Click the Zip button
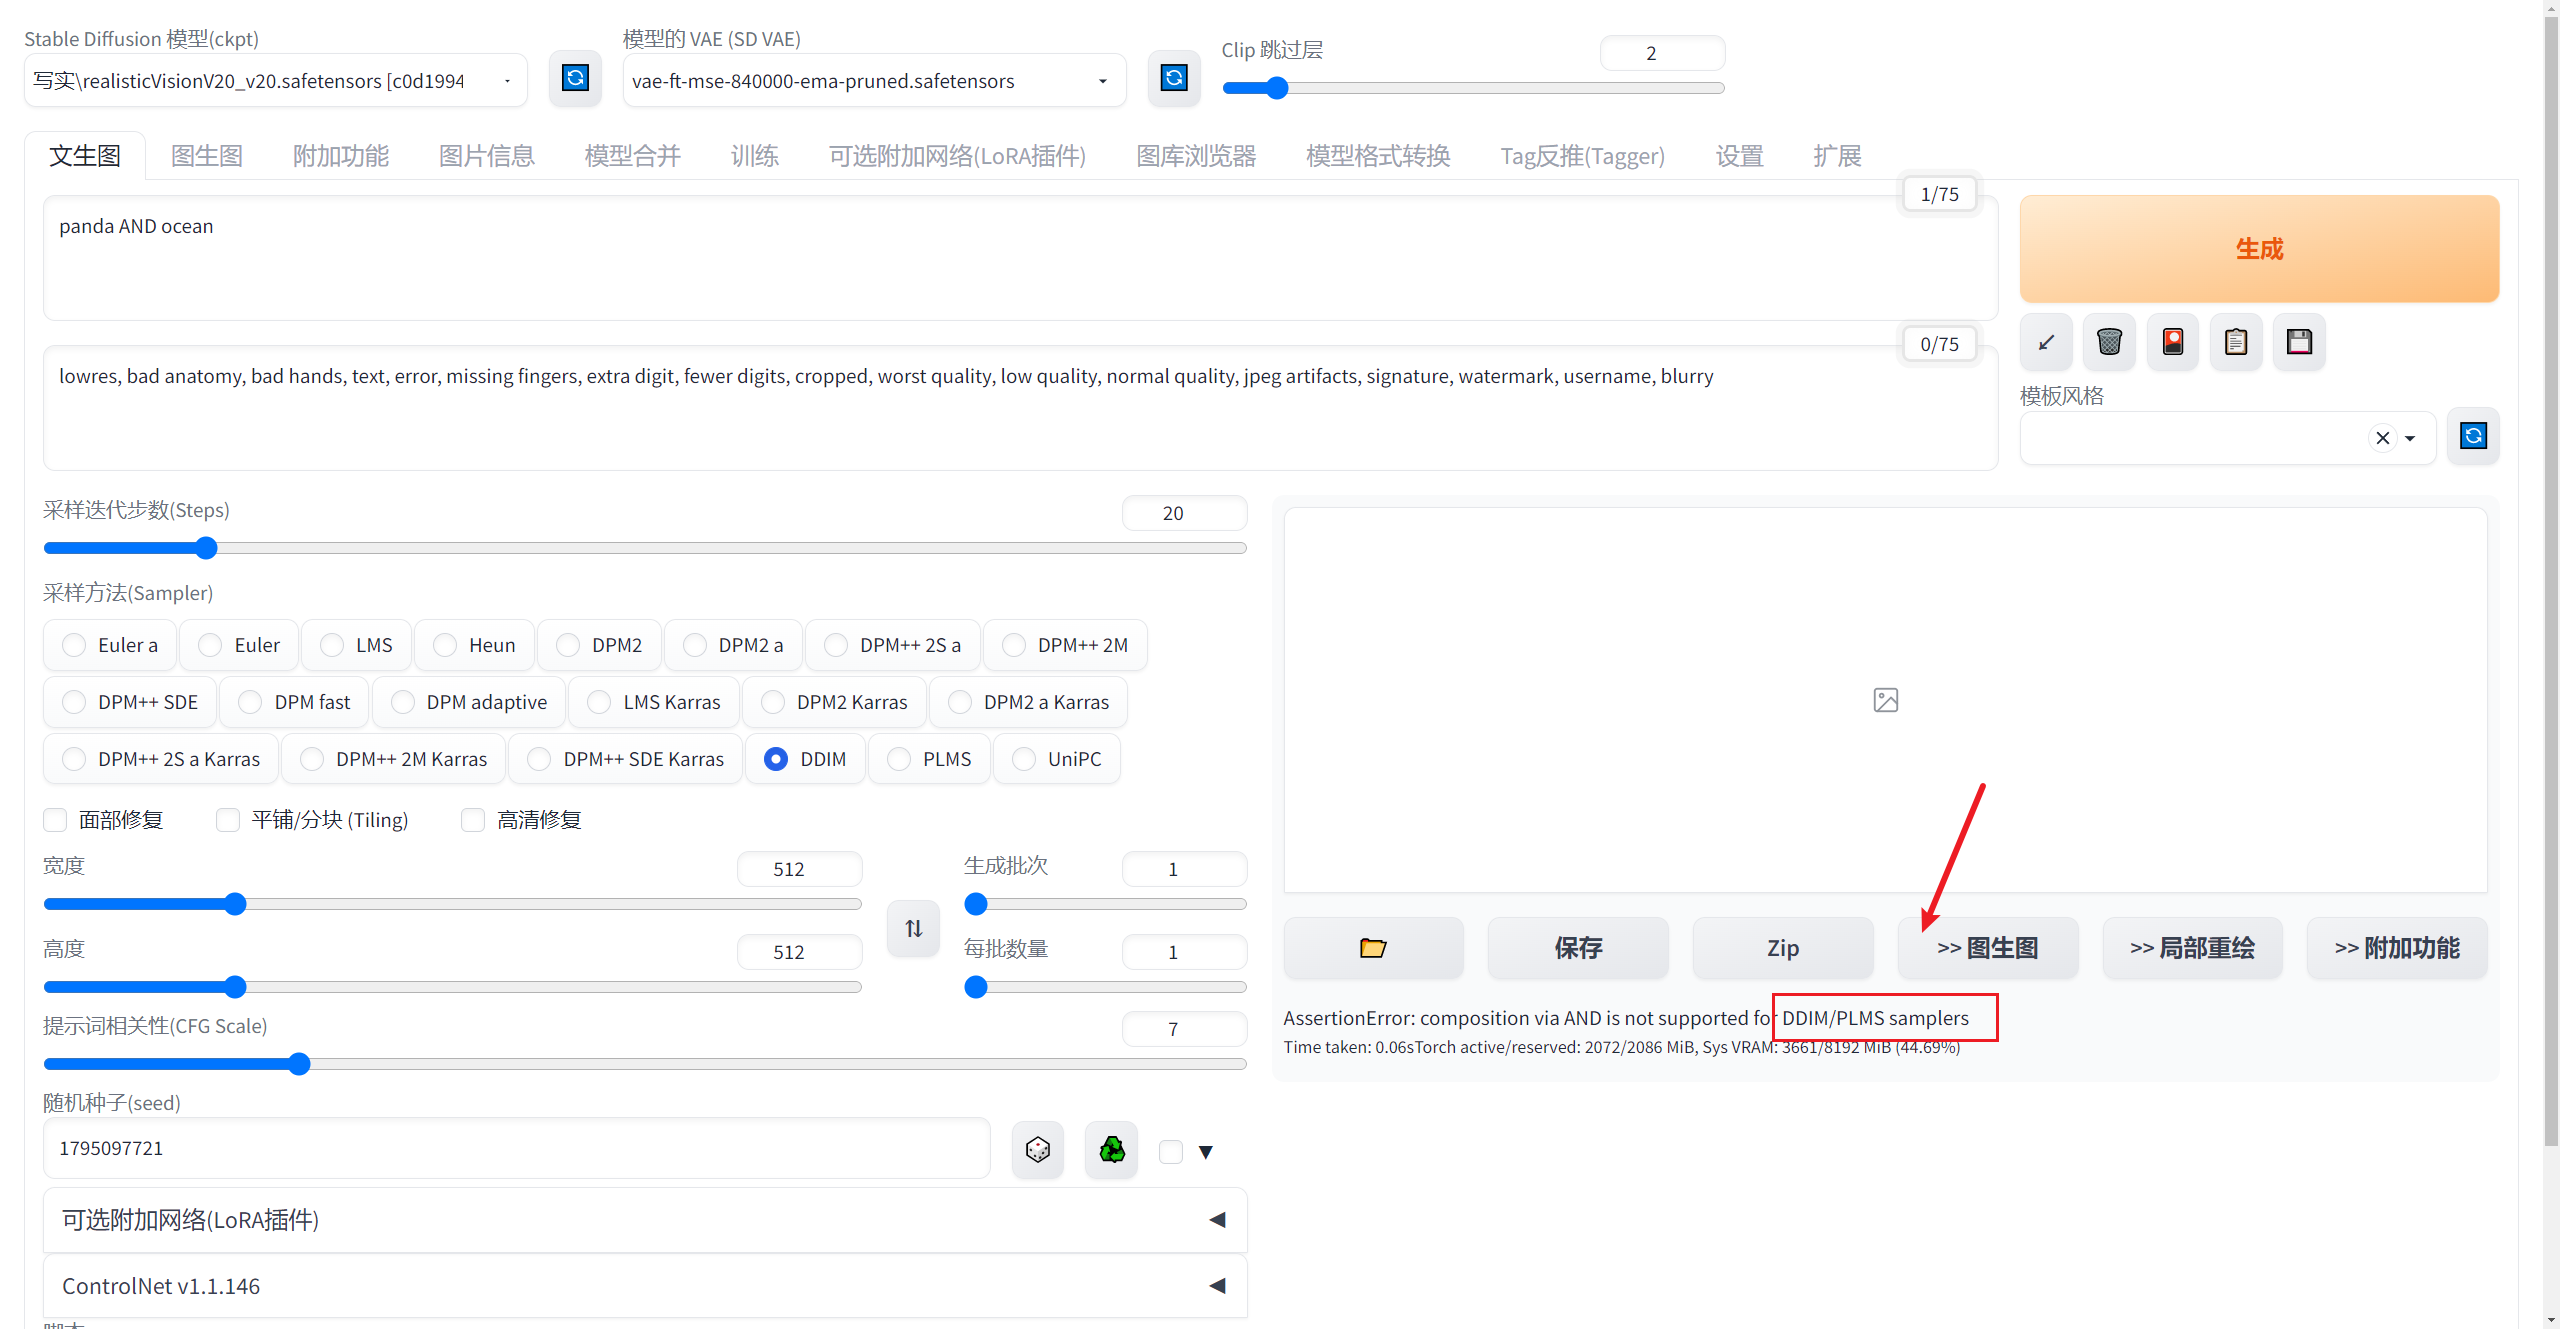The width and height of the screenshot is (2560, 1329). [1782, 948]
